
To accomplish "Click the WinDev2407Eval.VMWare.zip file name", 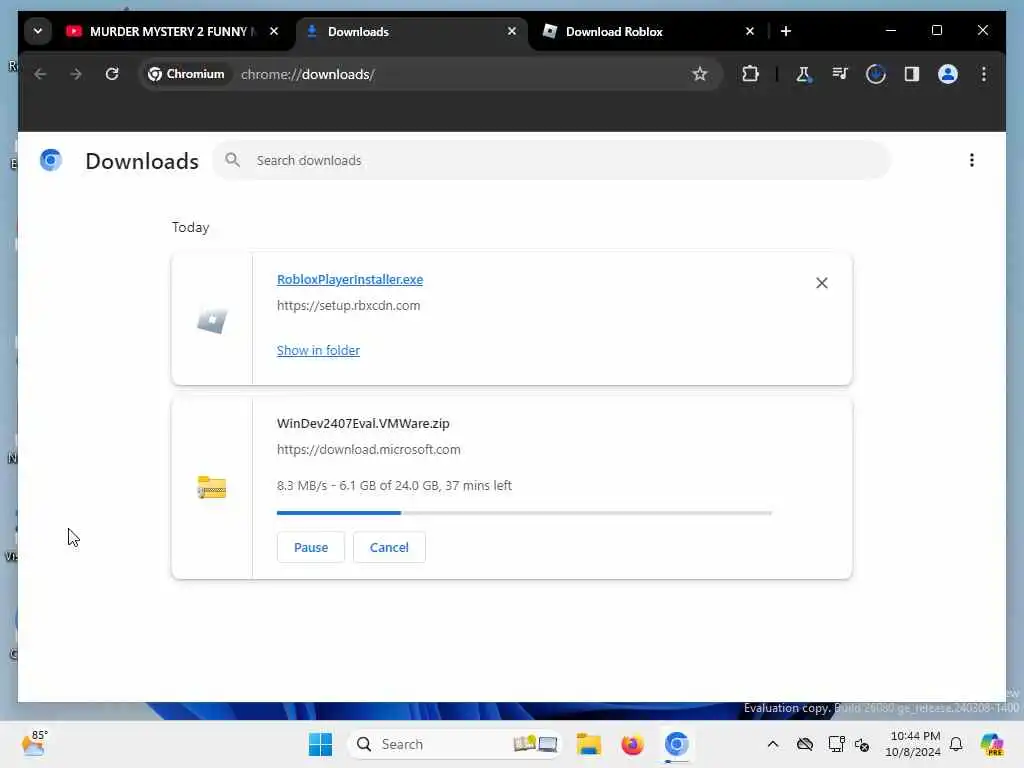I will pyautogui.click(x=363, y=423).
